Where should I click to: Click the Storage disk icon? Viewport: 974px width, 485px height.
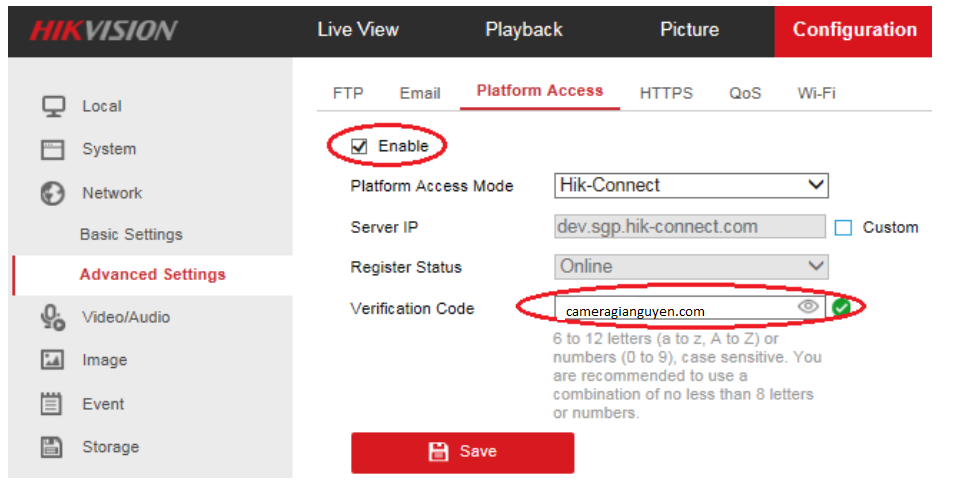(x=53, y=447)
